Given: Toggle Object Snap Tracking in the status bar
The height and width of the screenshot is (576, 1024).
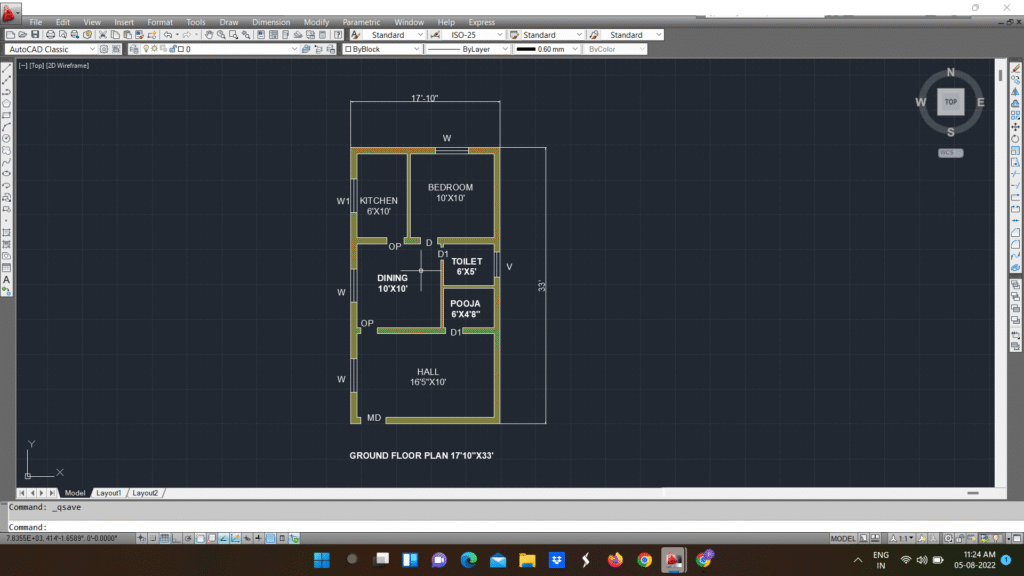Looking at the screenshot, I should coord(224,539).
